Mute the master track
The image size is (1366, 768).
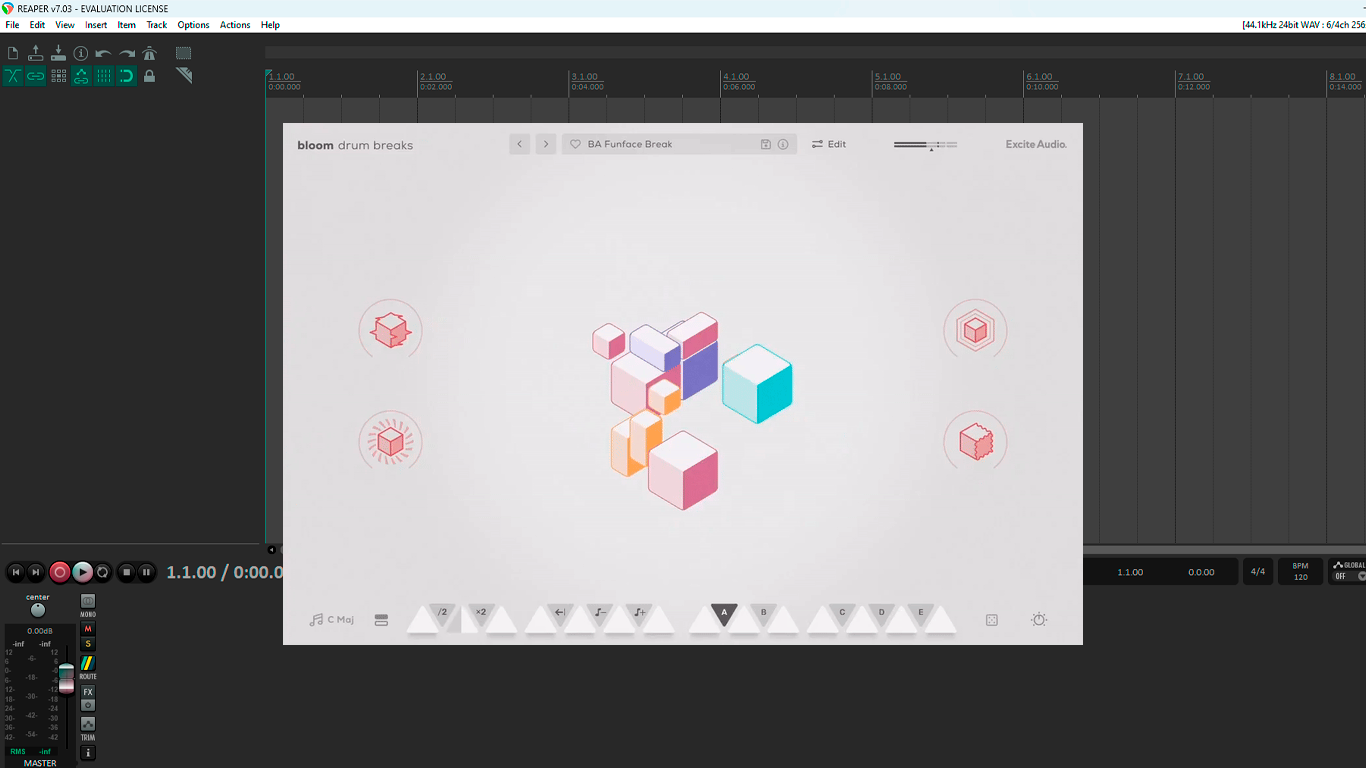click(x=88, y=629)
